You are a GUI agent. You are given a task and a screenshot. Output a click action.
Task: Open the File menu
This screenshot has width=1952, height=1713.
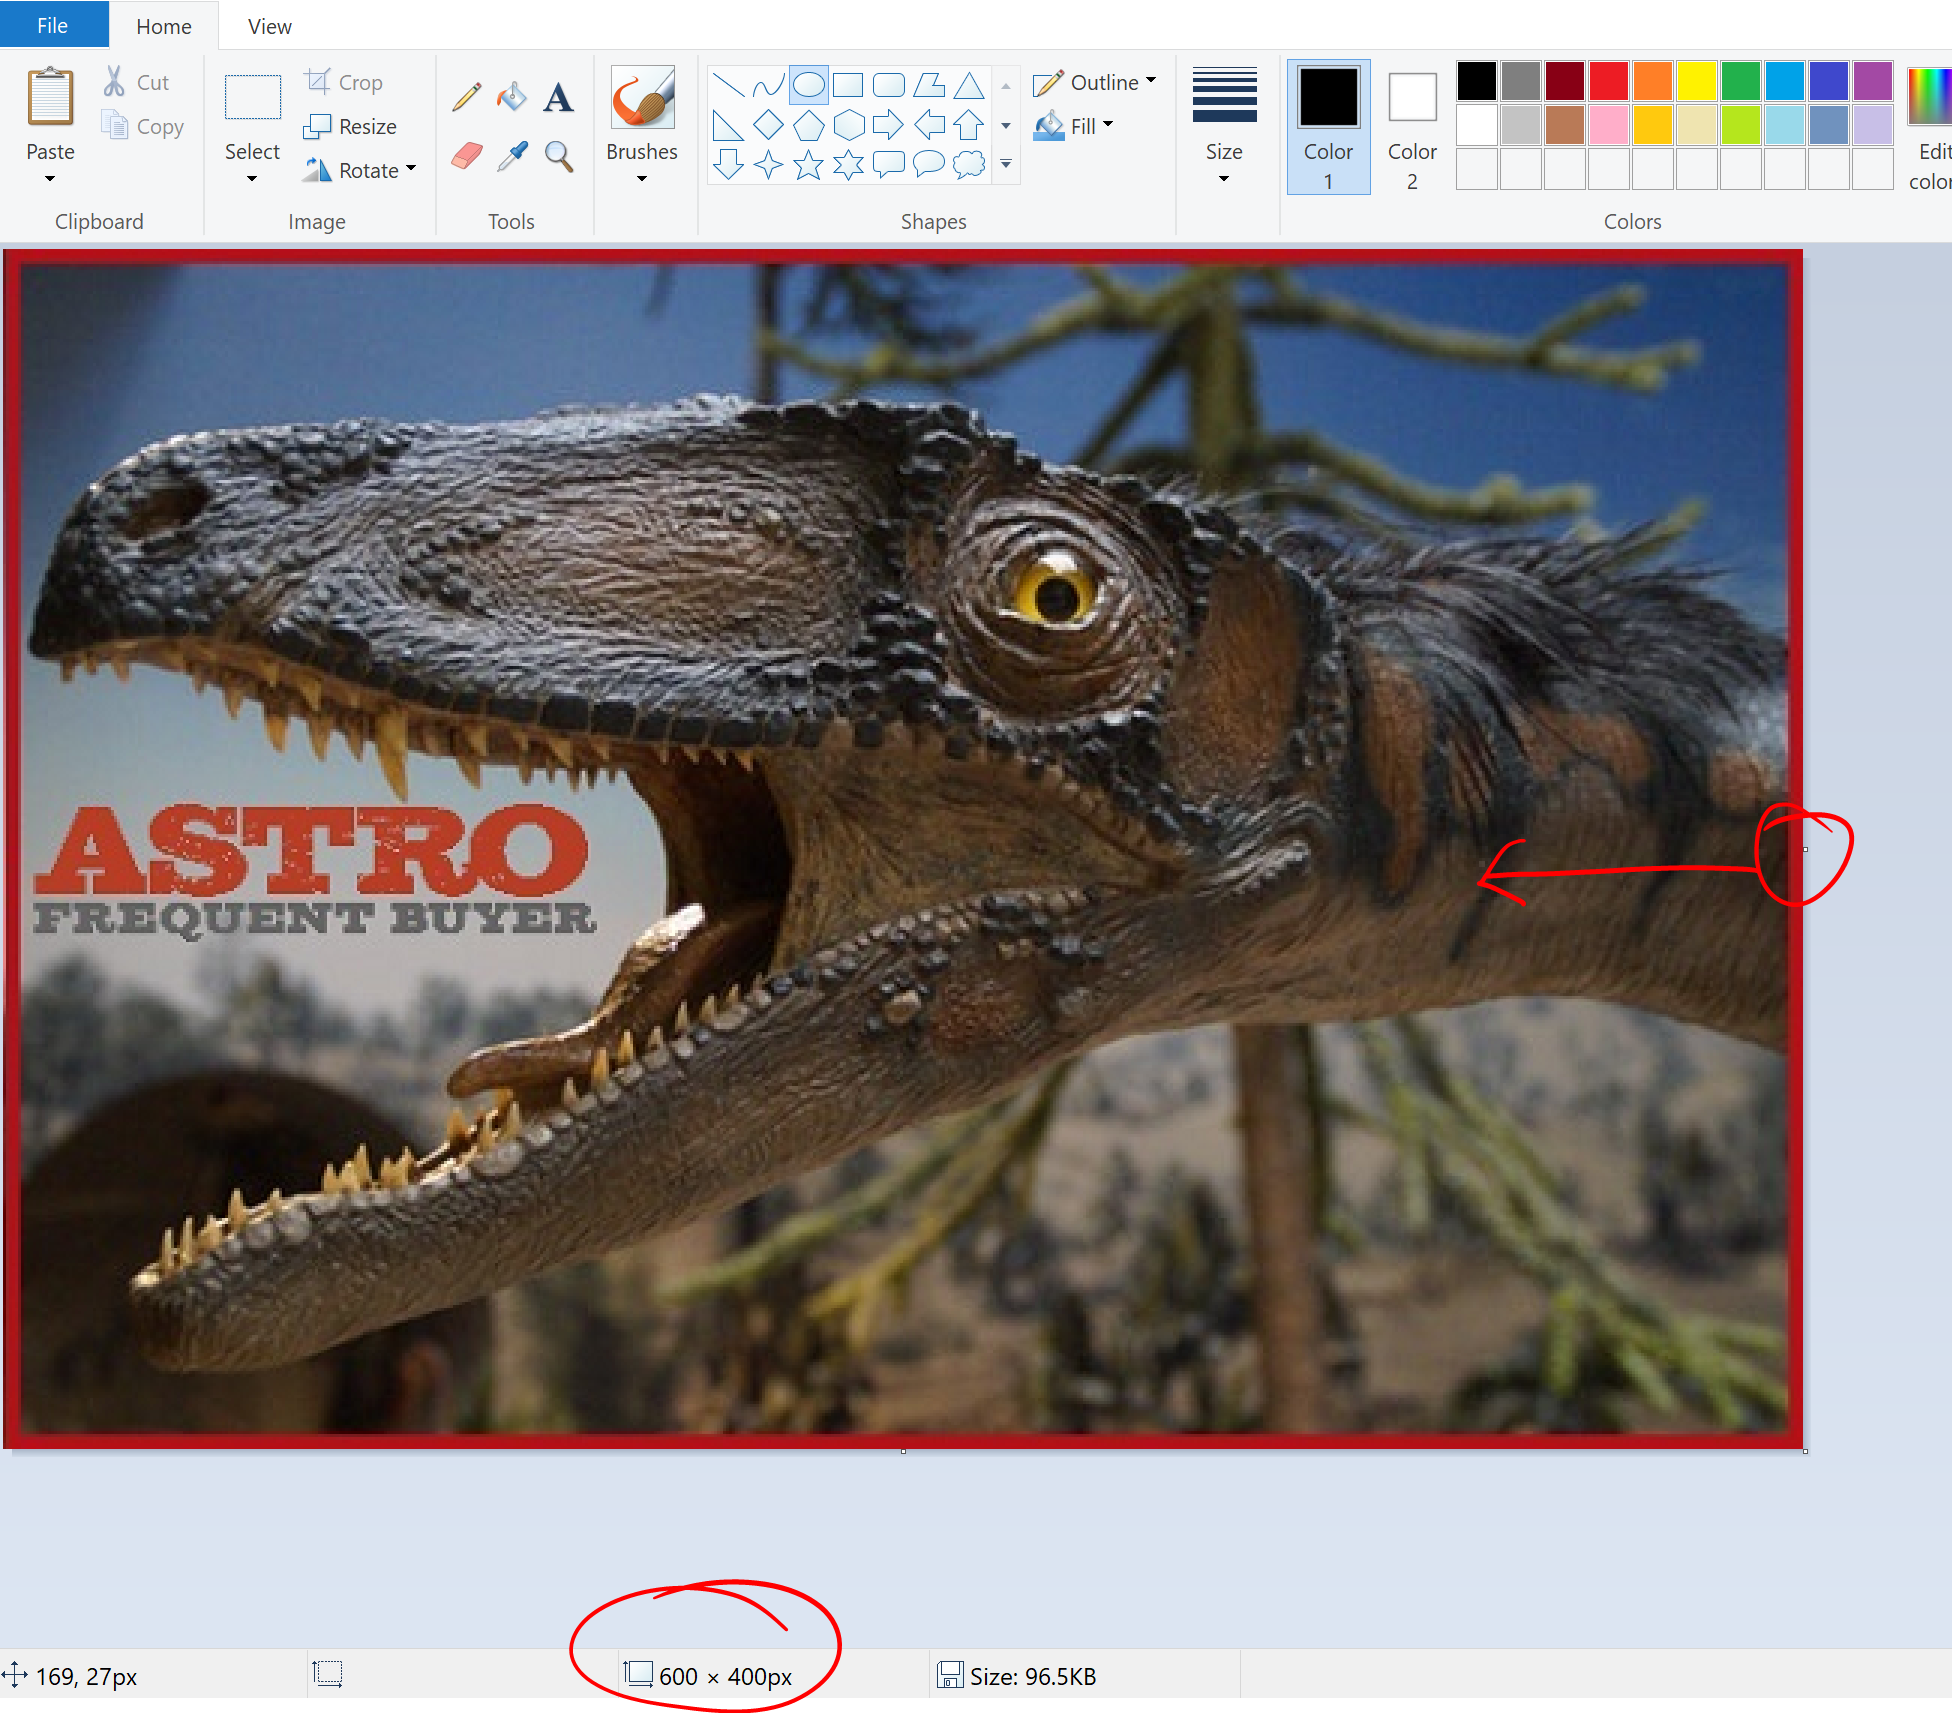point(53,26)
